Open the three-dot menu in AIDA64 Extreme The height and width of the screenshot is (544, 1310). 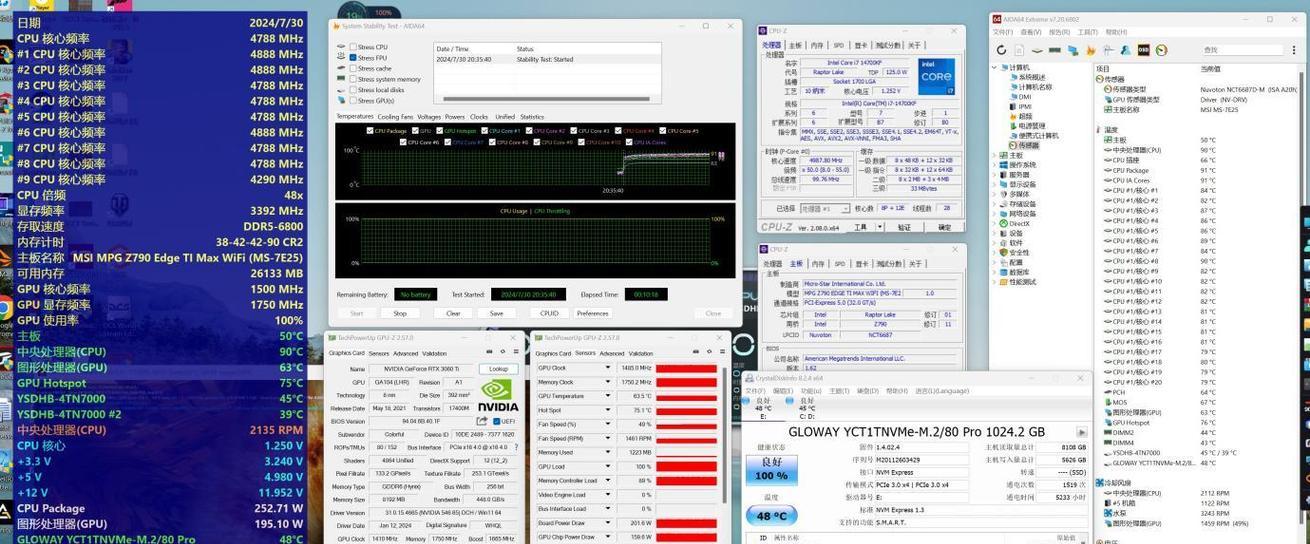pos(1294,50)
